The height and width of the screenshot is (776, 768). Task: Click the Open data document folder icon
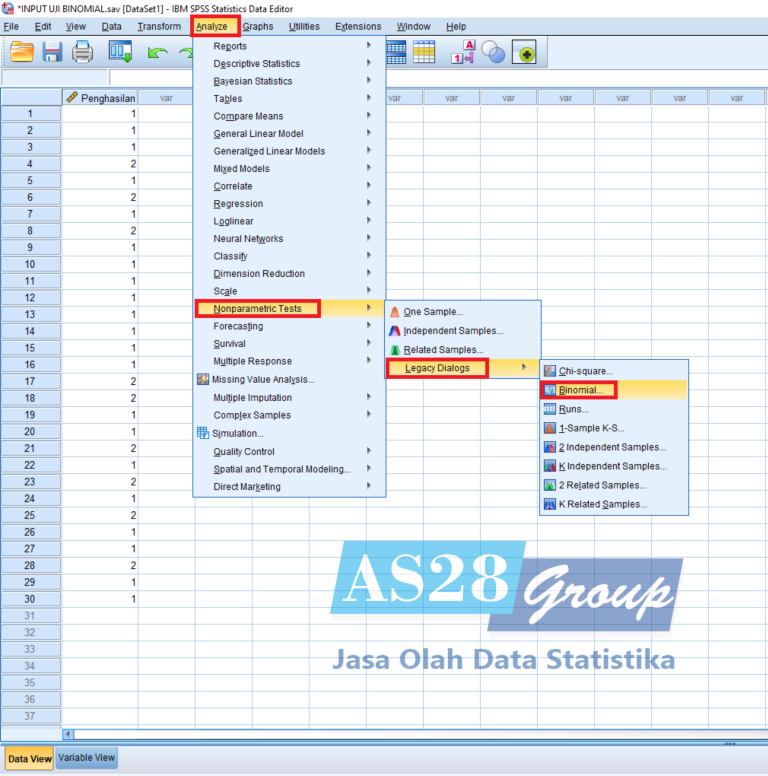pos(22,52)
